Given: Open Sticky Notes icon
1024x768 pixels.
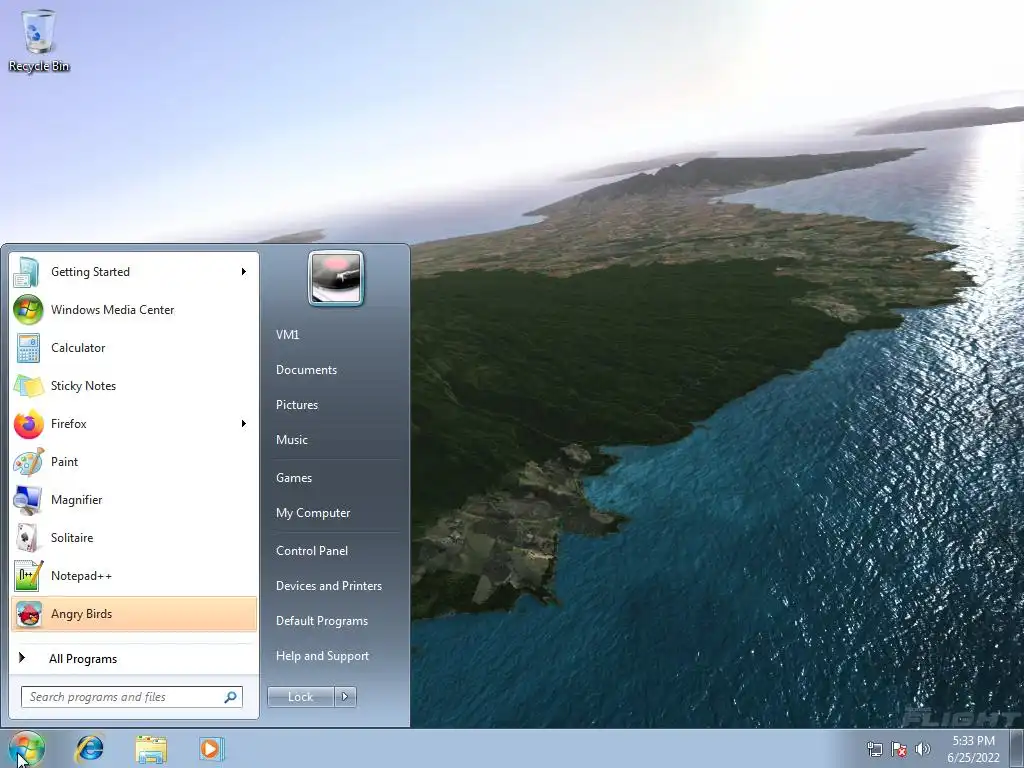Looking at the screenshot, I should click(27, 385).
